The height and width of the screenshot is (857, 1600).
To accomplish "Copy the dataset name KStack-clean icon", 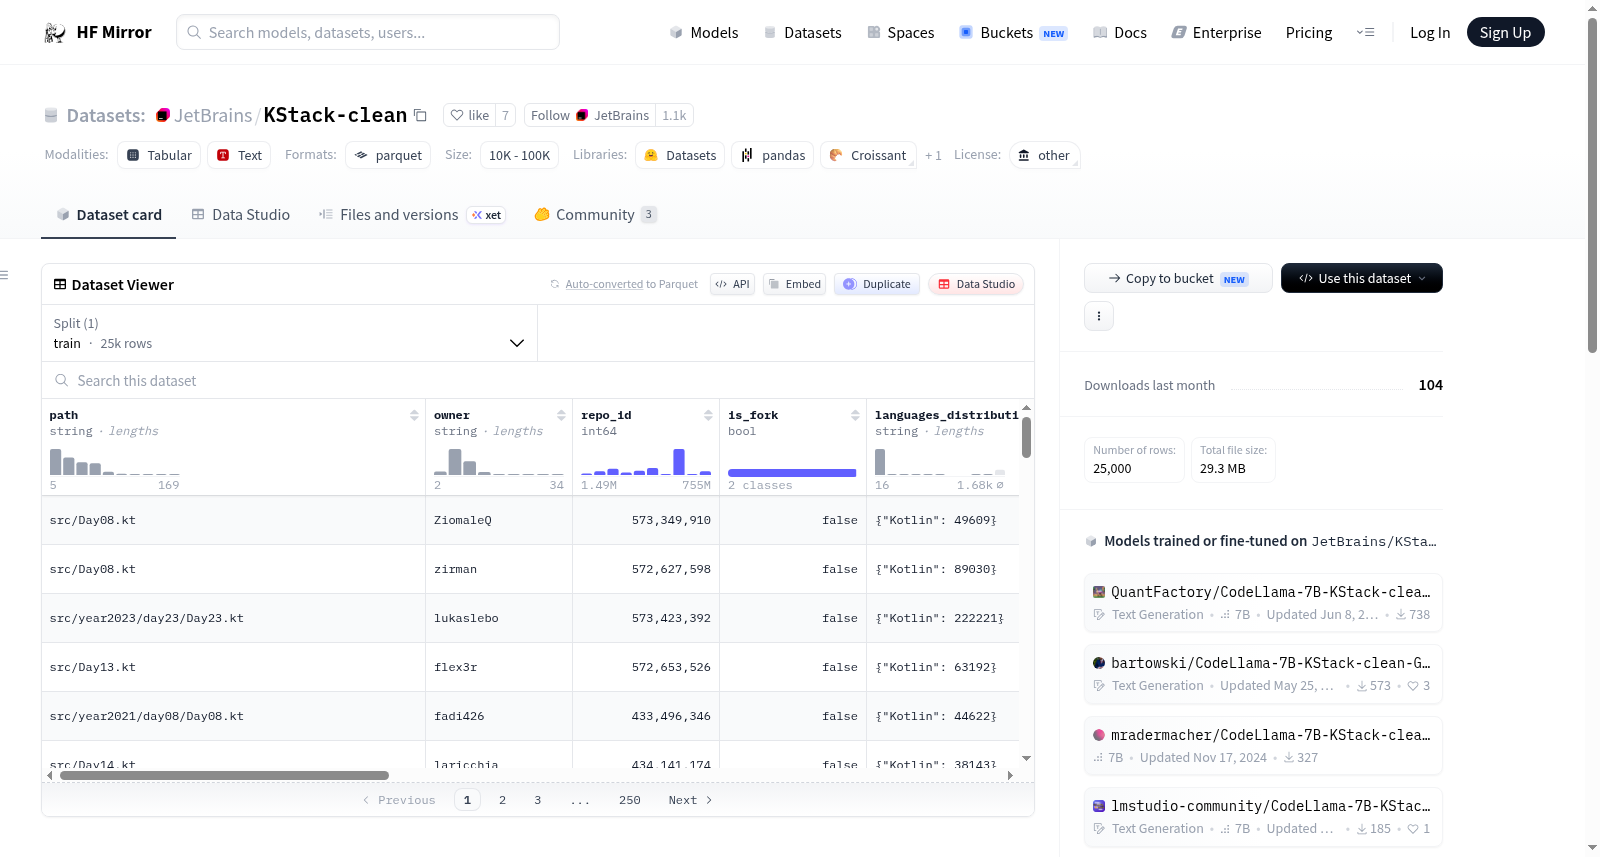I will [x=420, y=116].
